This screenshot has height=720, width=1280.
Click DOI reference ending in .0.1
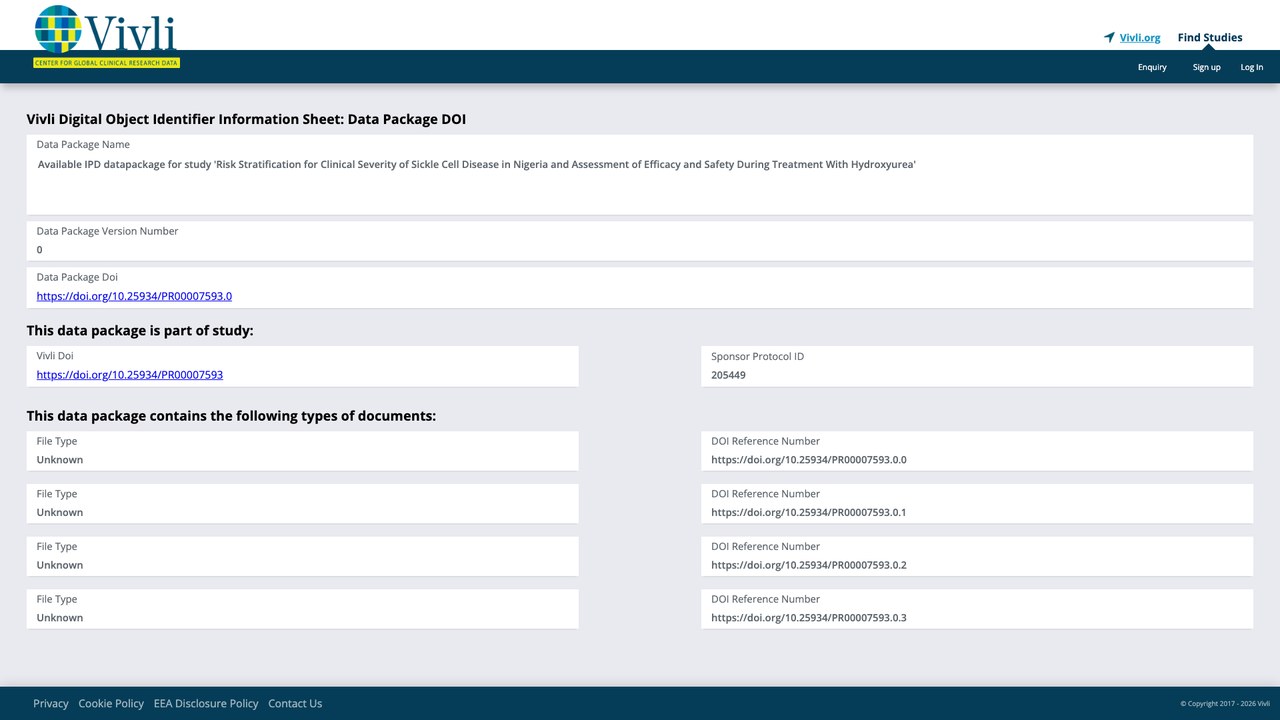point(809,513)
